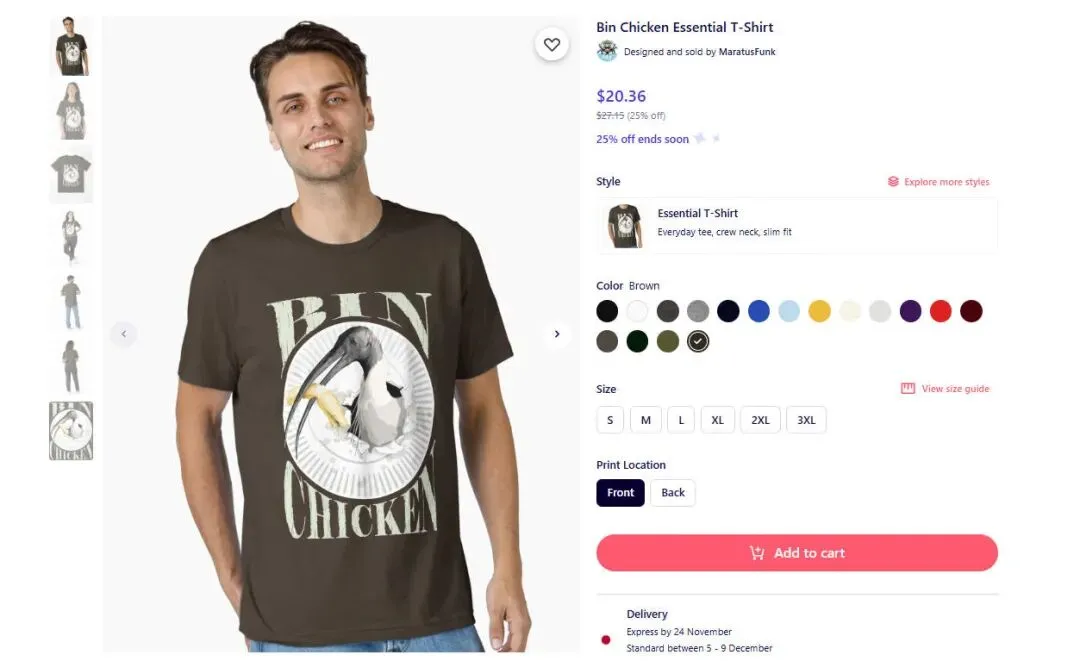1080x661 pixels.
Task: Click the layers icon beside Explore more styles
Action: (893, 182)
